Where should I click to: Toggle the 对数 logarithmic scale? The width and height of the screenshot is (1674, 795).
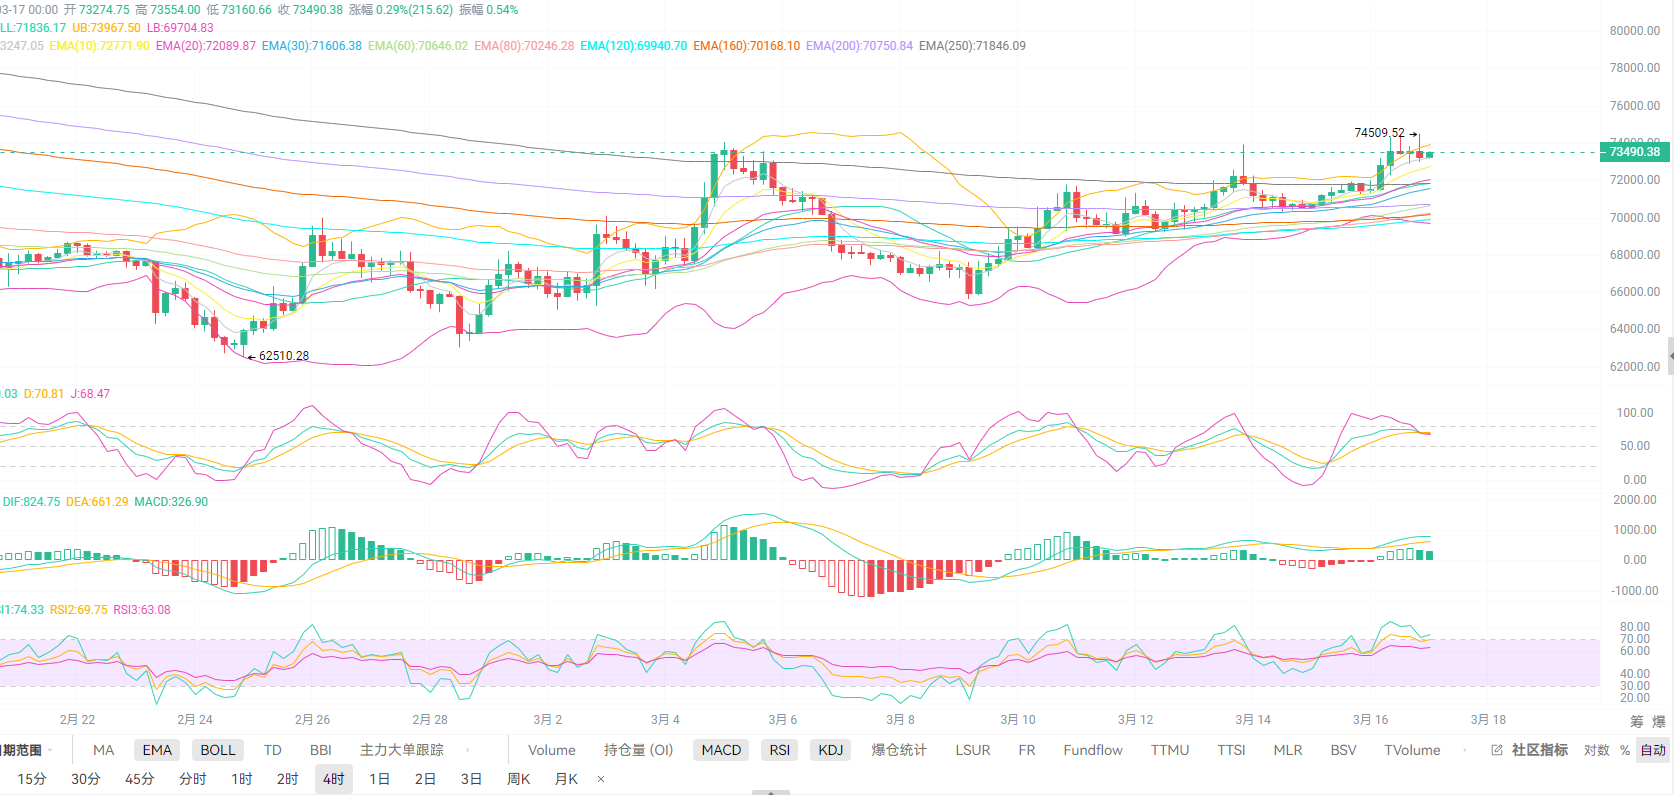(x=1596, y=750)
